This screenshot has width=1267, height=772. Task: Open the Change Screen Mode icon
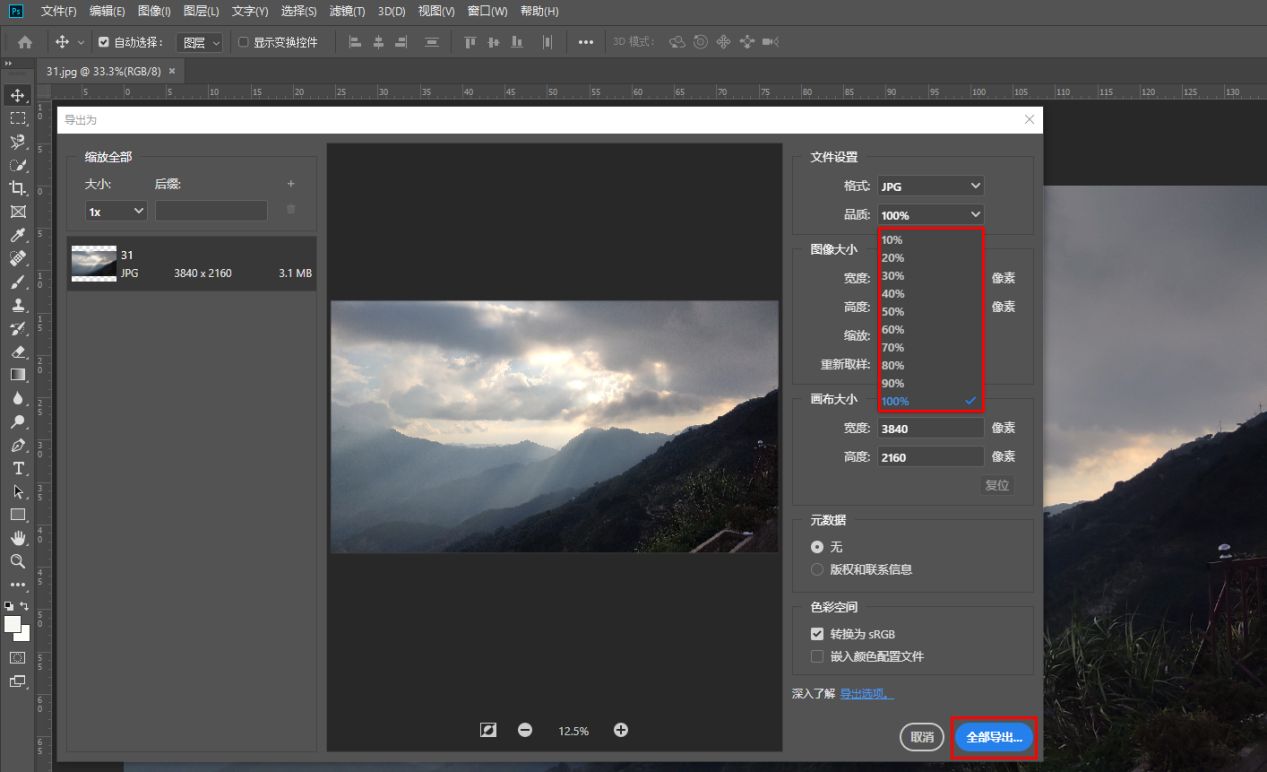pyautogui.click(x=18, y=682)
